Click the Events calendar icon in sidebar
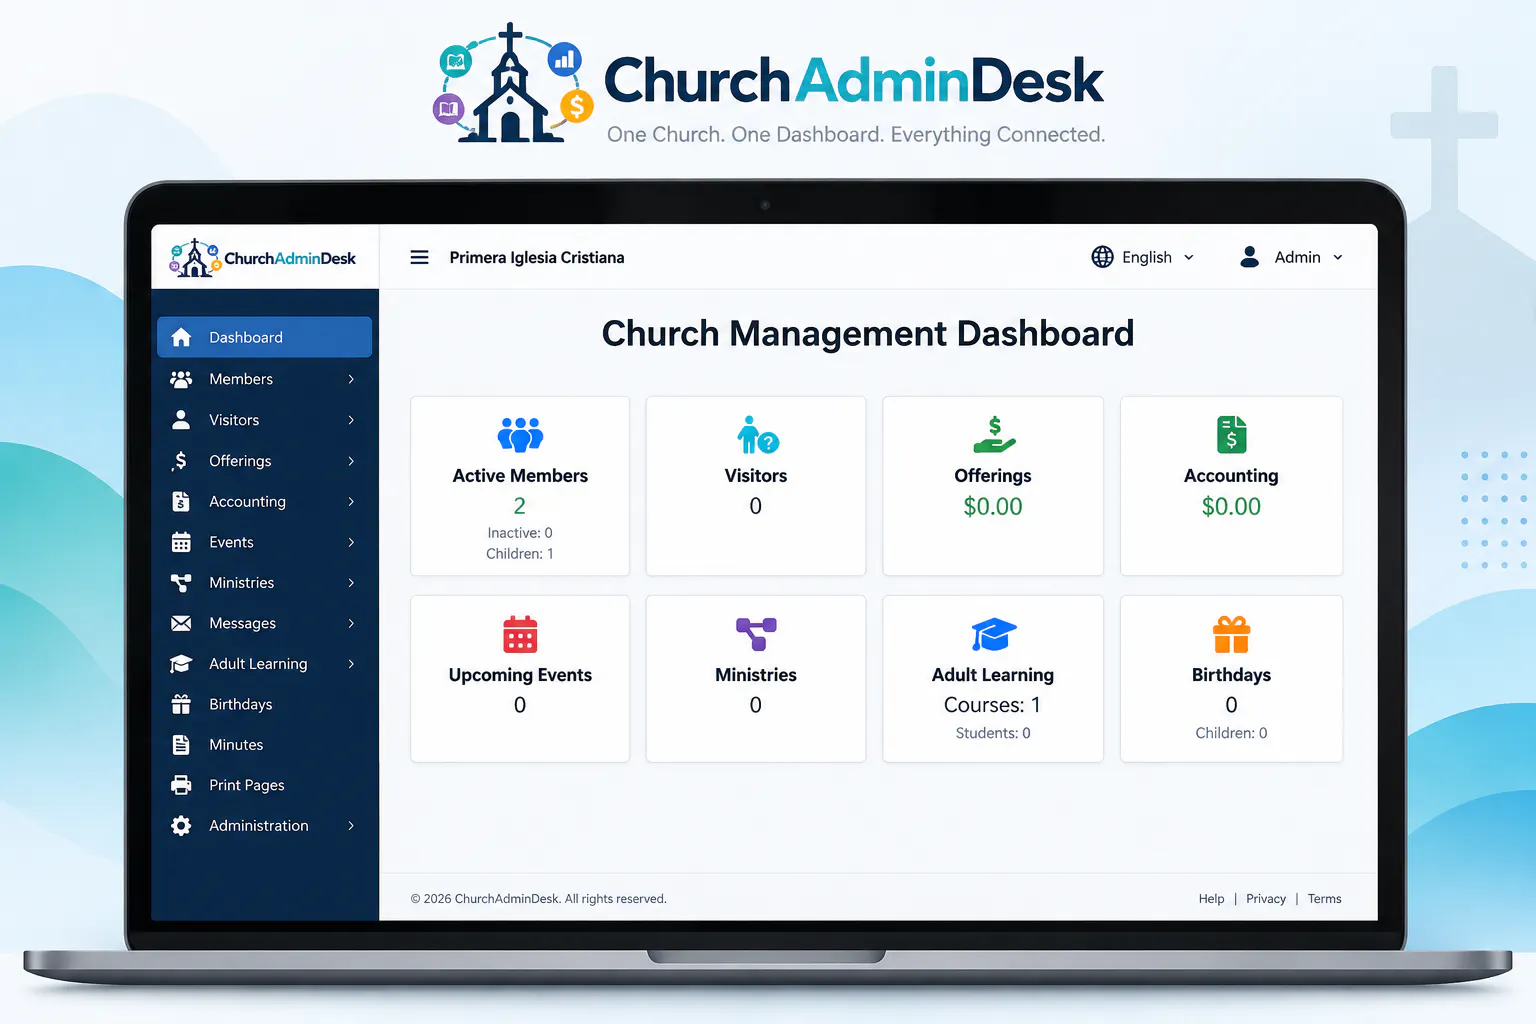 [181, 542]
